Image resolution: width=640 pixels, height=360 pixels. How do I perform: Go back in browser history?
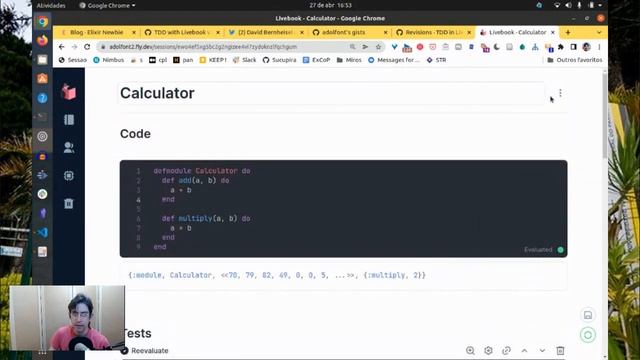[x=62, y=47]
